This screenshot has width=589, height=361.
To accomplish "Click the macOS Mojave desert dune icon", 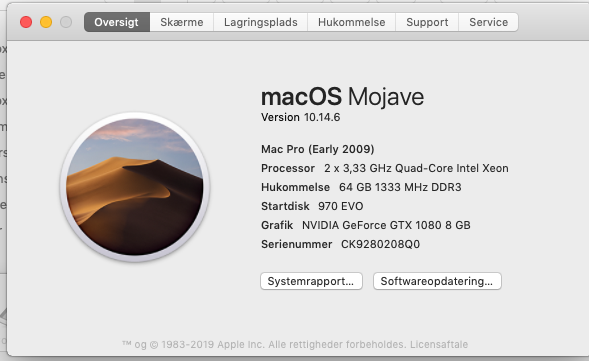I will point(134,187).
